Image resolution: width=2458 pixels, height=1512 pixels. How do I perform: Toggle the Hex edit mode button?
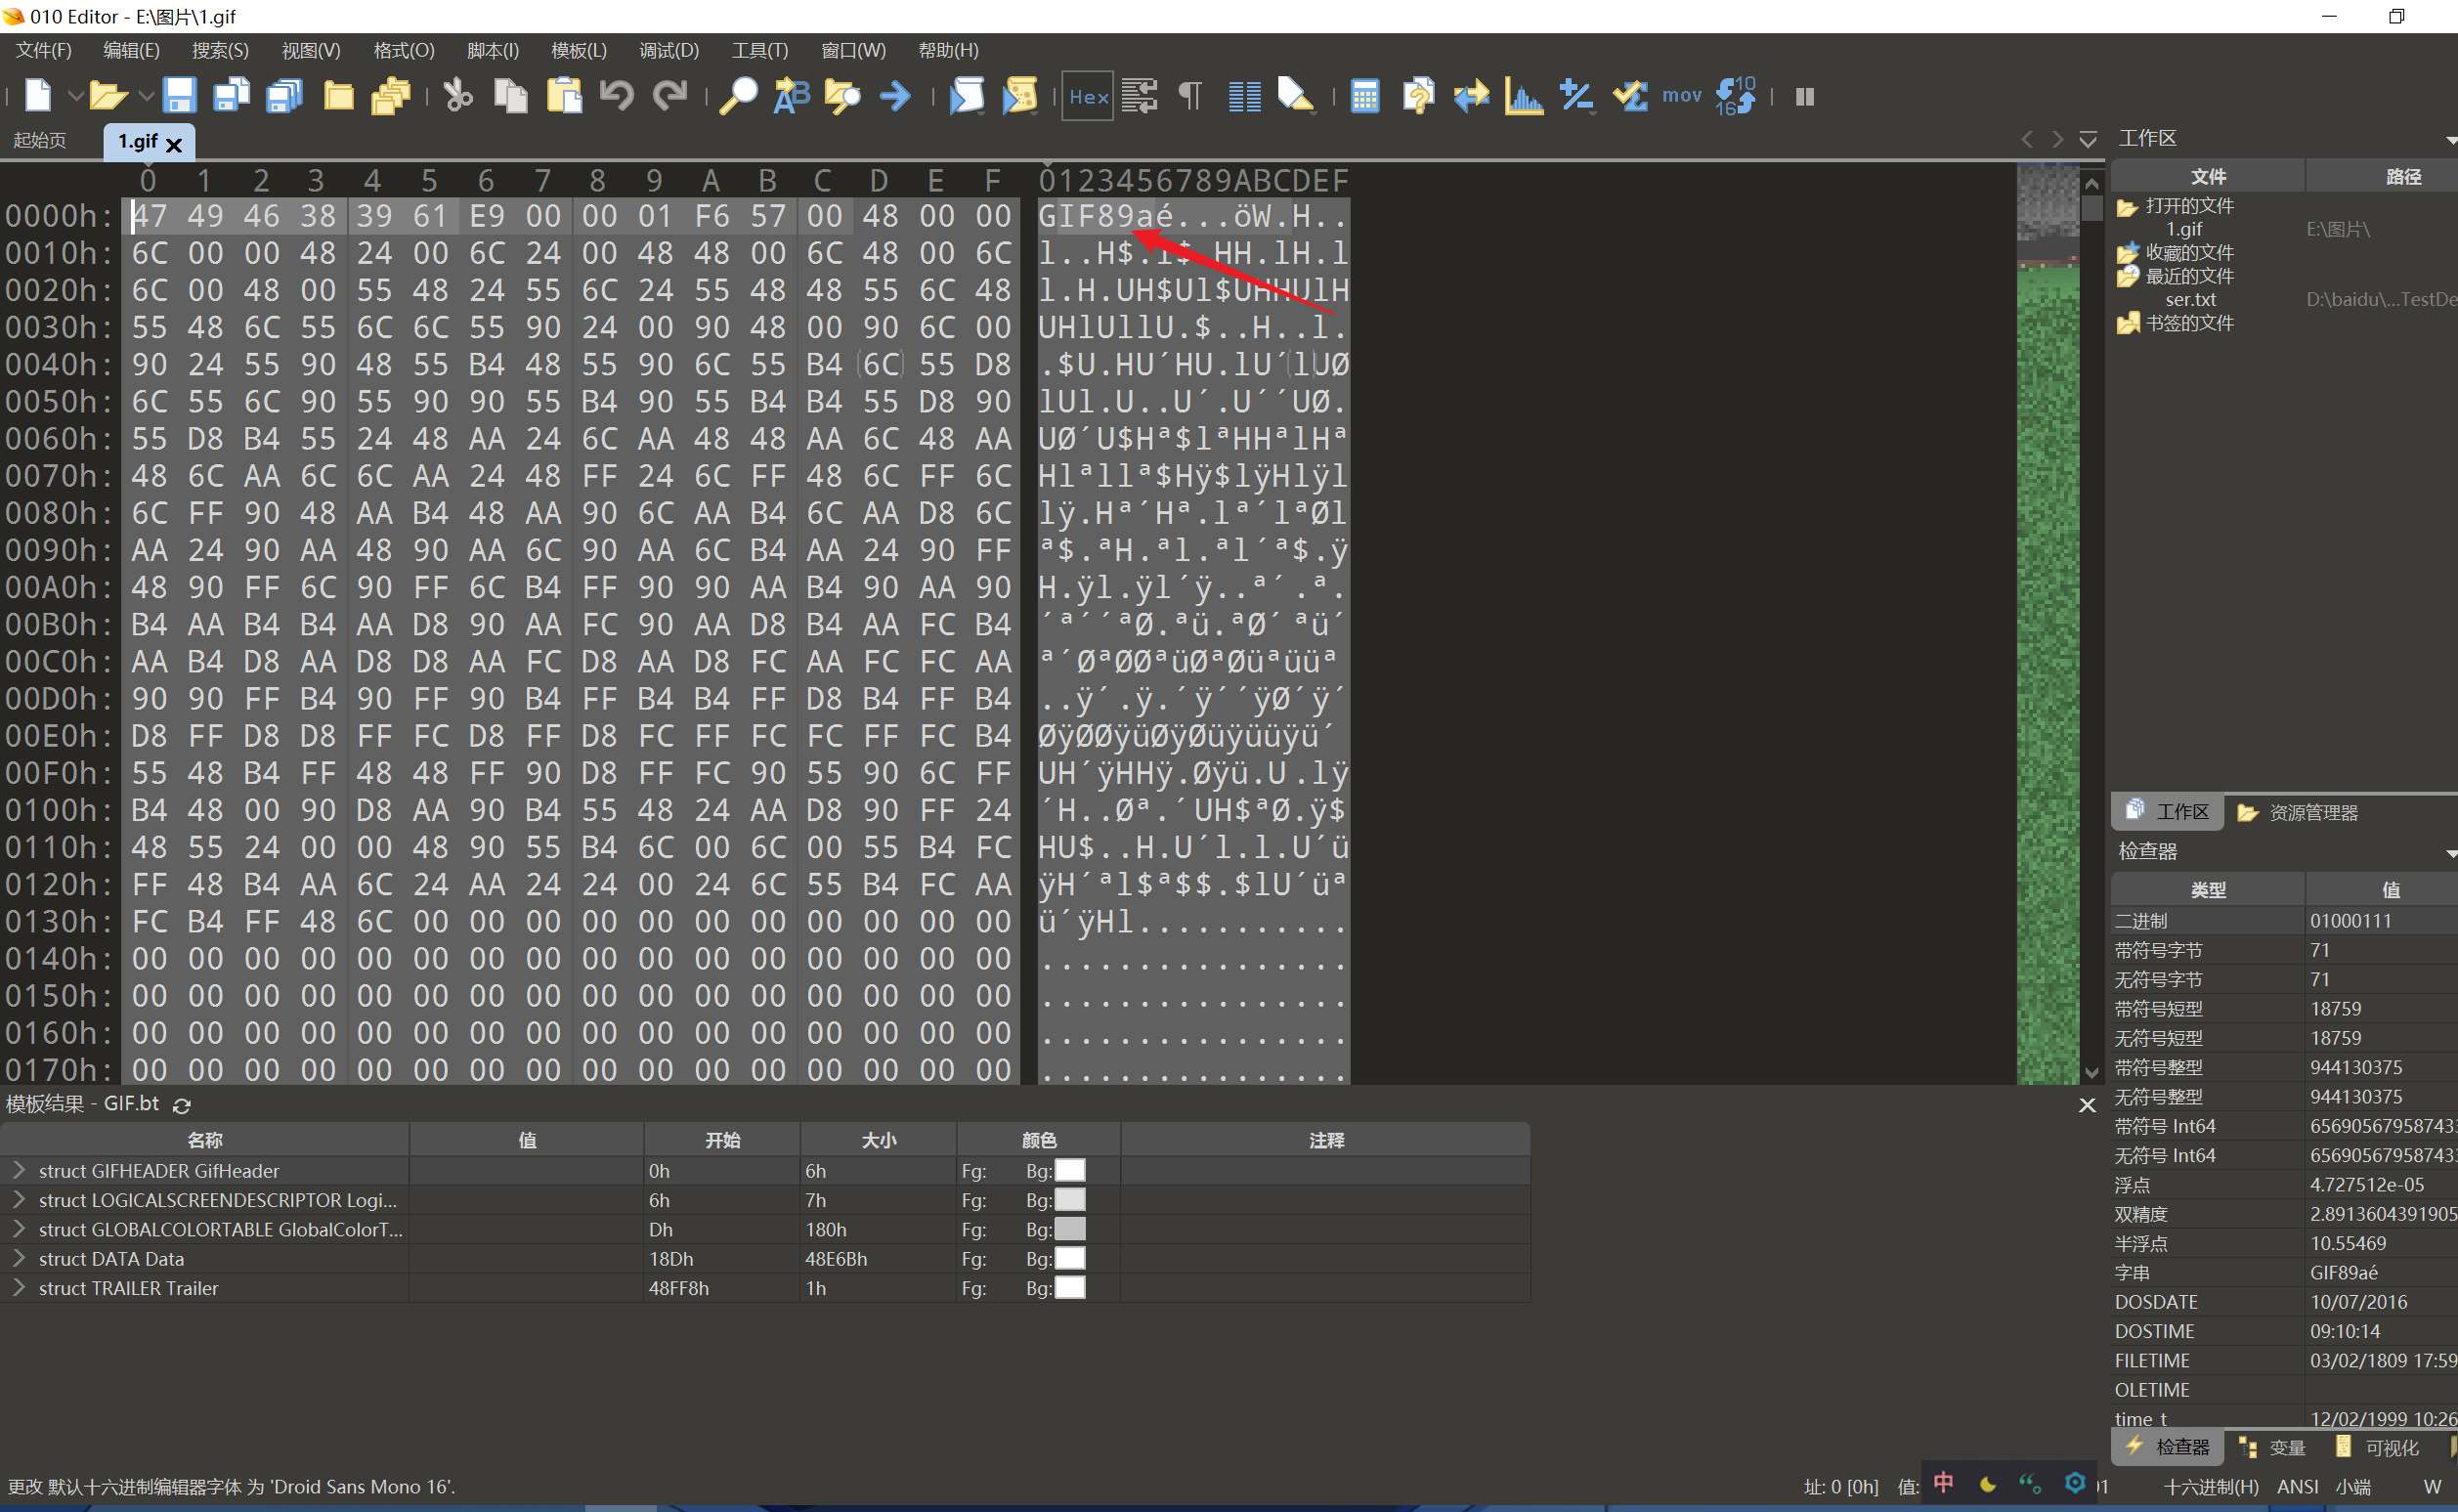(1087, 96)
